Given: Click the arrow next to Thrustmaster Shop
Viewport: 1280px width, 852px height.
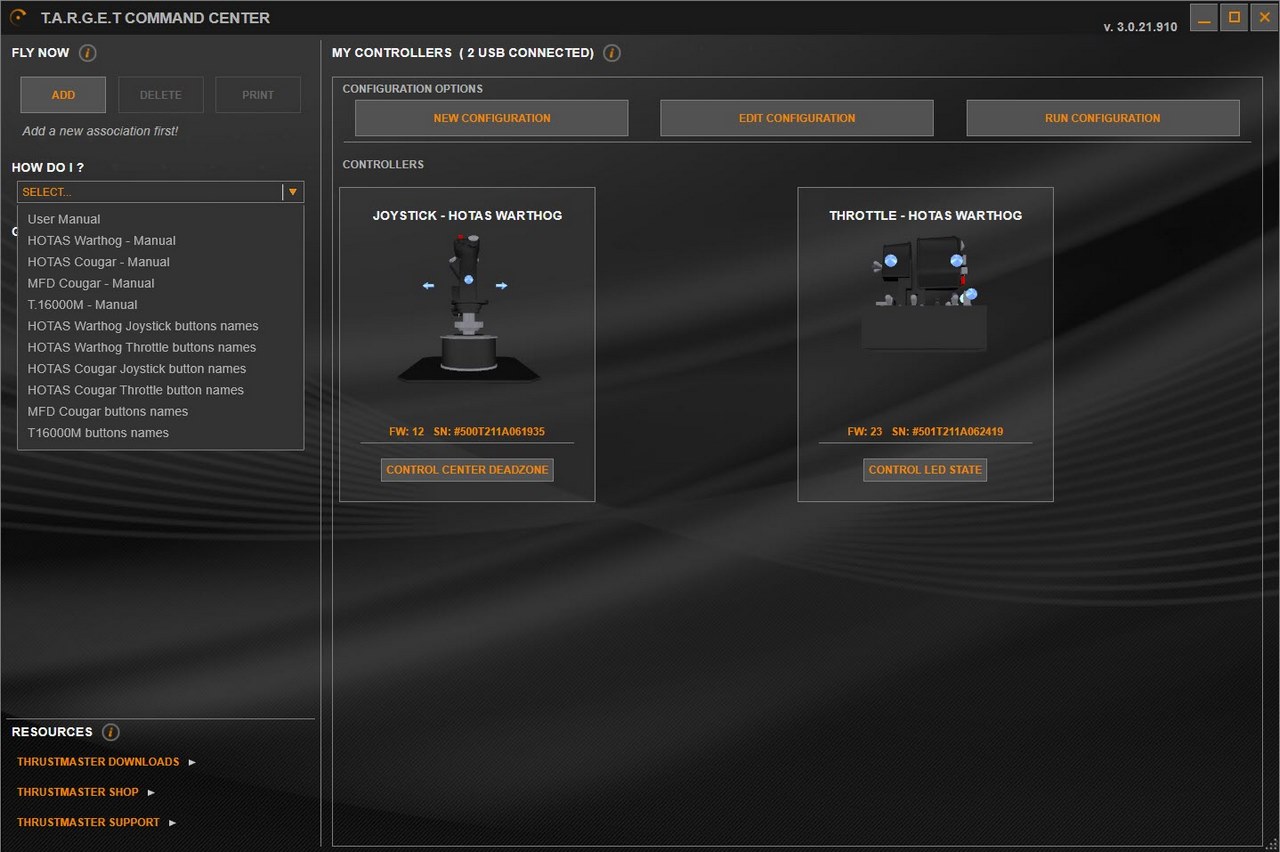Looking at the screenshot, I should 151,792.
